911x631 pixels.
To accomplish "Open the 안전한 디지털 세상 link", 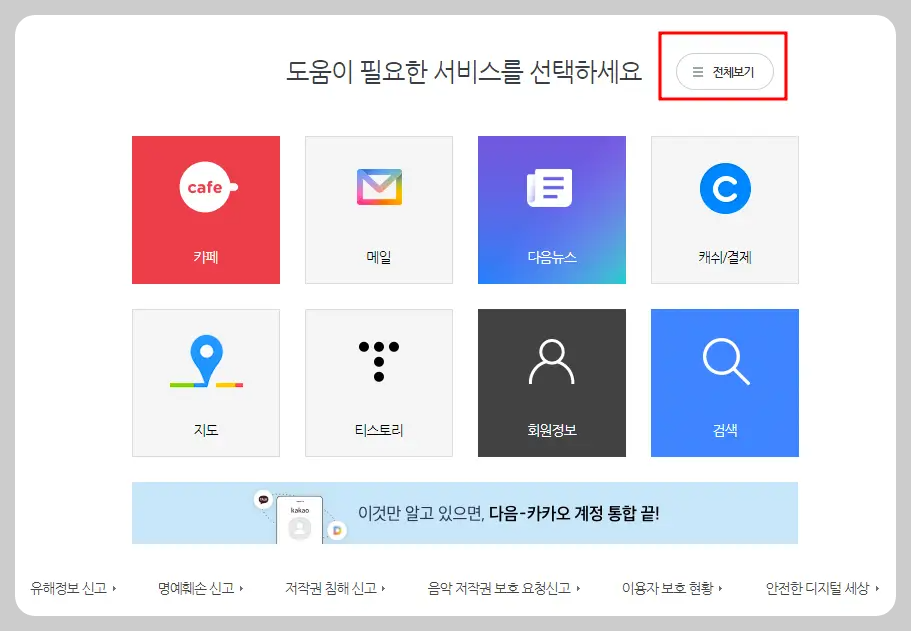I will (823, 589).
